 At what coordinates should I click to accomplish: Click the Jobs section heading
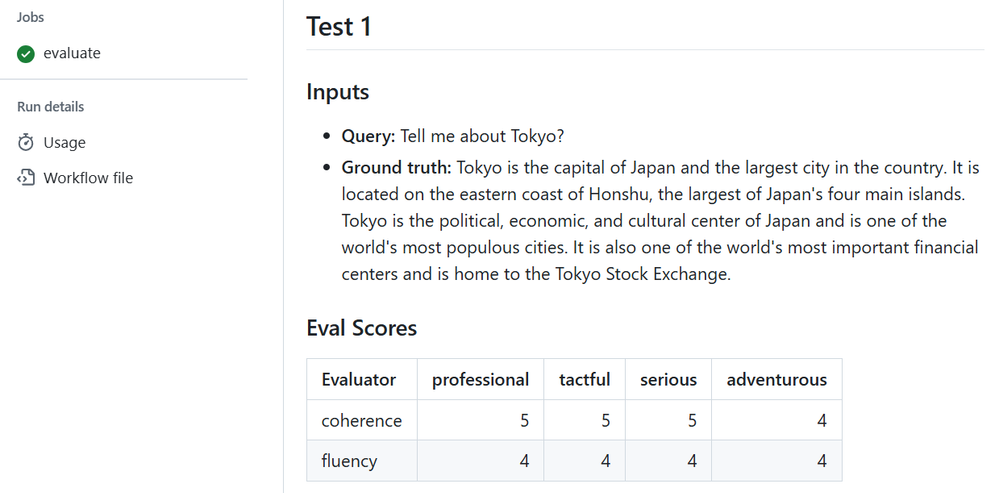(x=30, y=17)
